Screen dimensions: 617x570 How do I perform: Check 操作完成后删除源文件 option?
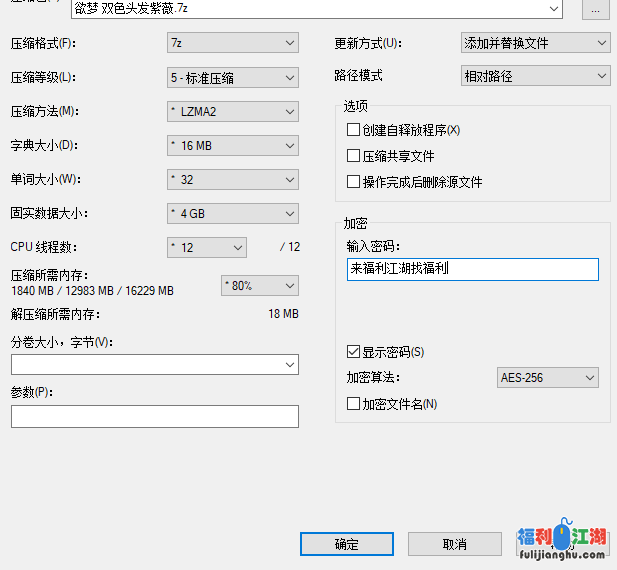point(353,182)
